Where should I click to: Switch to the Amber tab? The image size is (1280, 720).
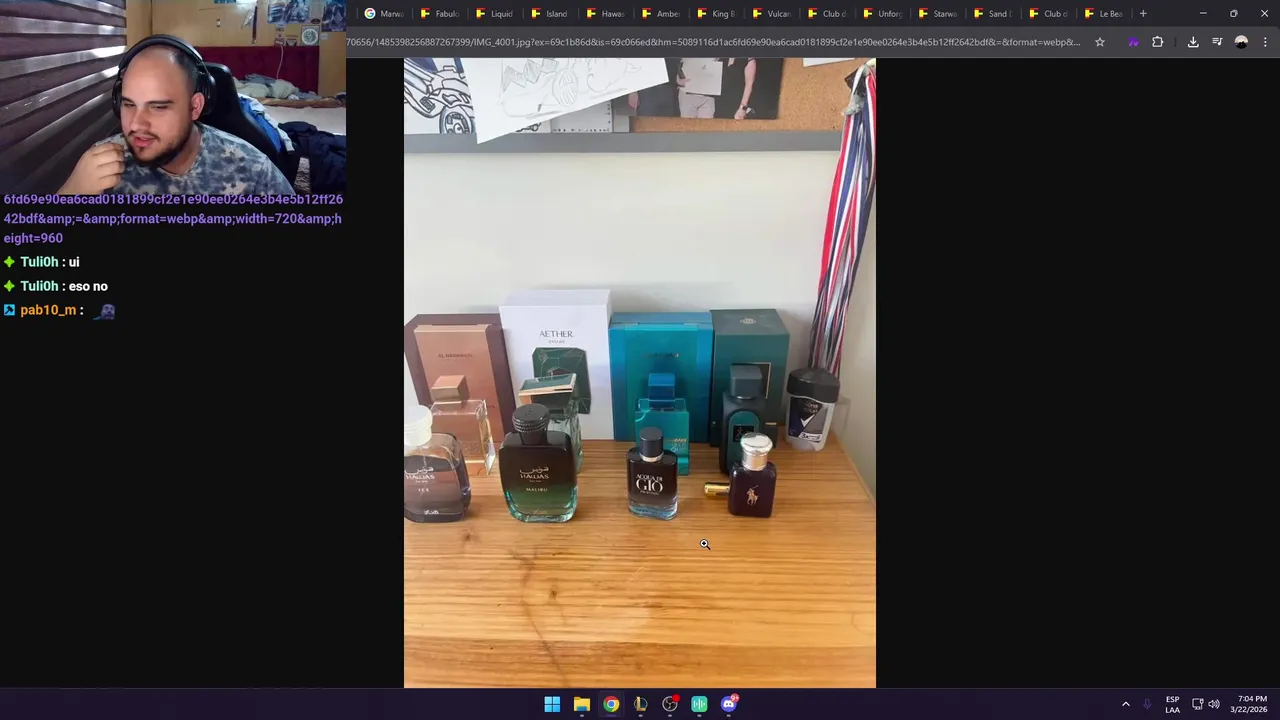pyautogui.click(x=660, y=14)
